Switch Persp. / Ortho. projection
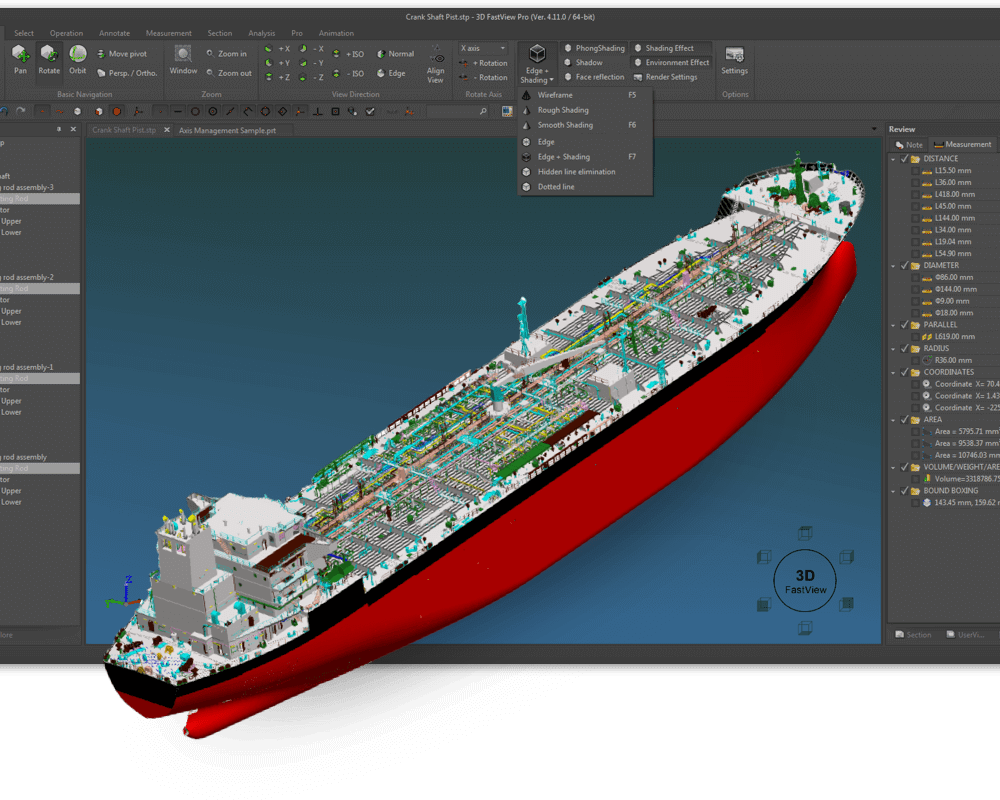The height and width of the screenshot is (800, 1000). 127,73
